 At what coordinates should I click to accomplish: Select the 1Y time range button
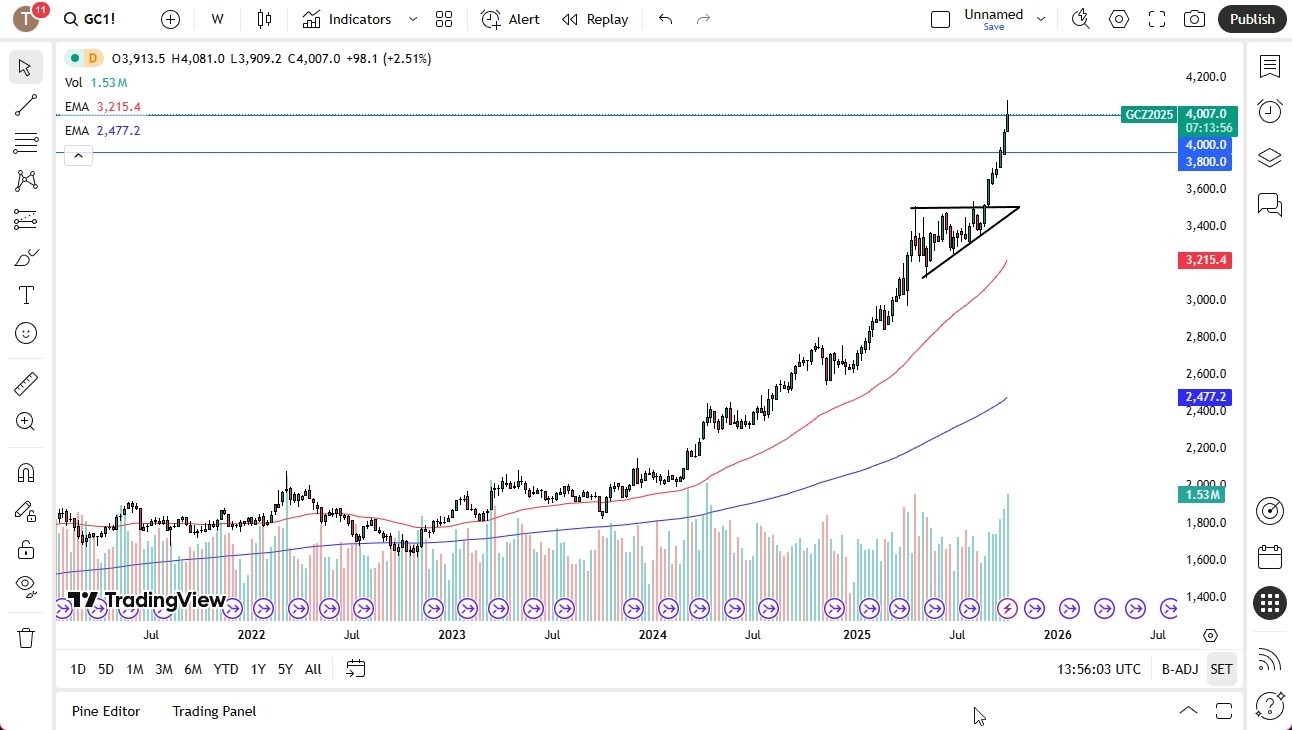258,669
